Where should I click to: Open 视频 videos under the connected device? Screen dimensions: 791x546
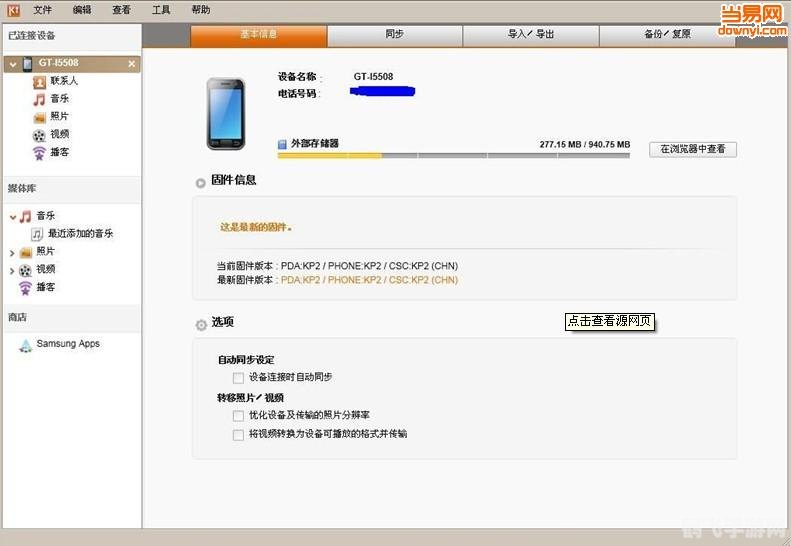tap(59, 134)
